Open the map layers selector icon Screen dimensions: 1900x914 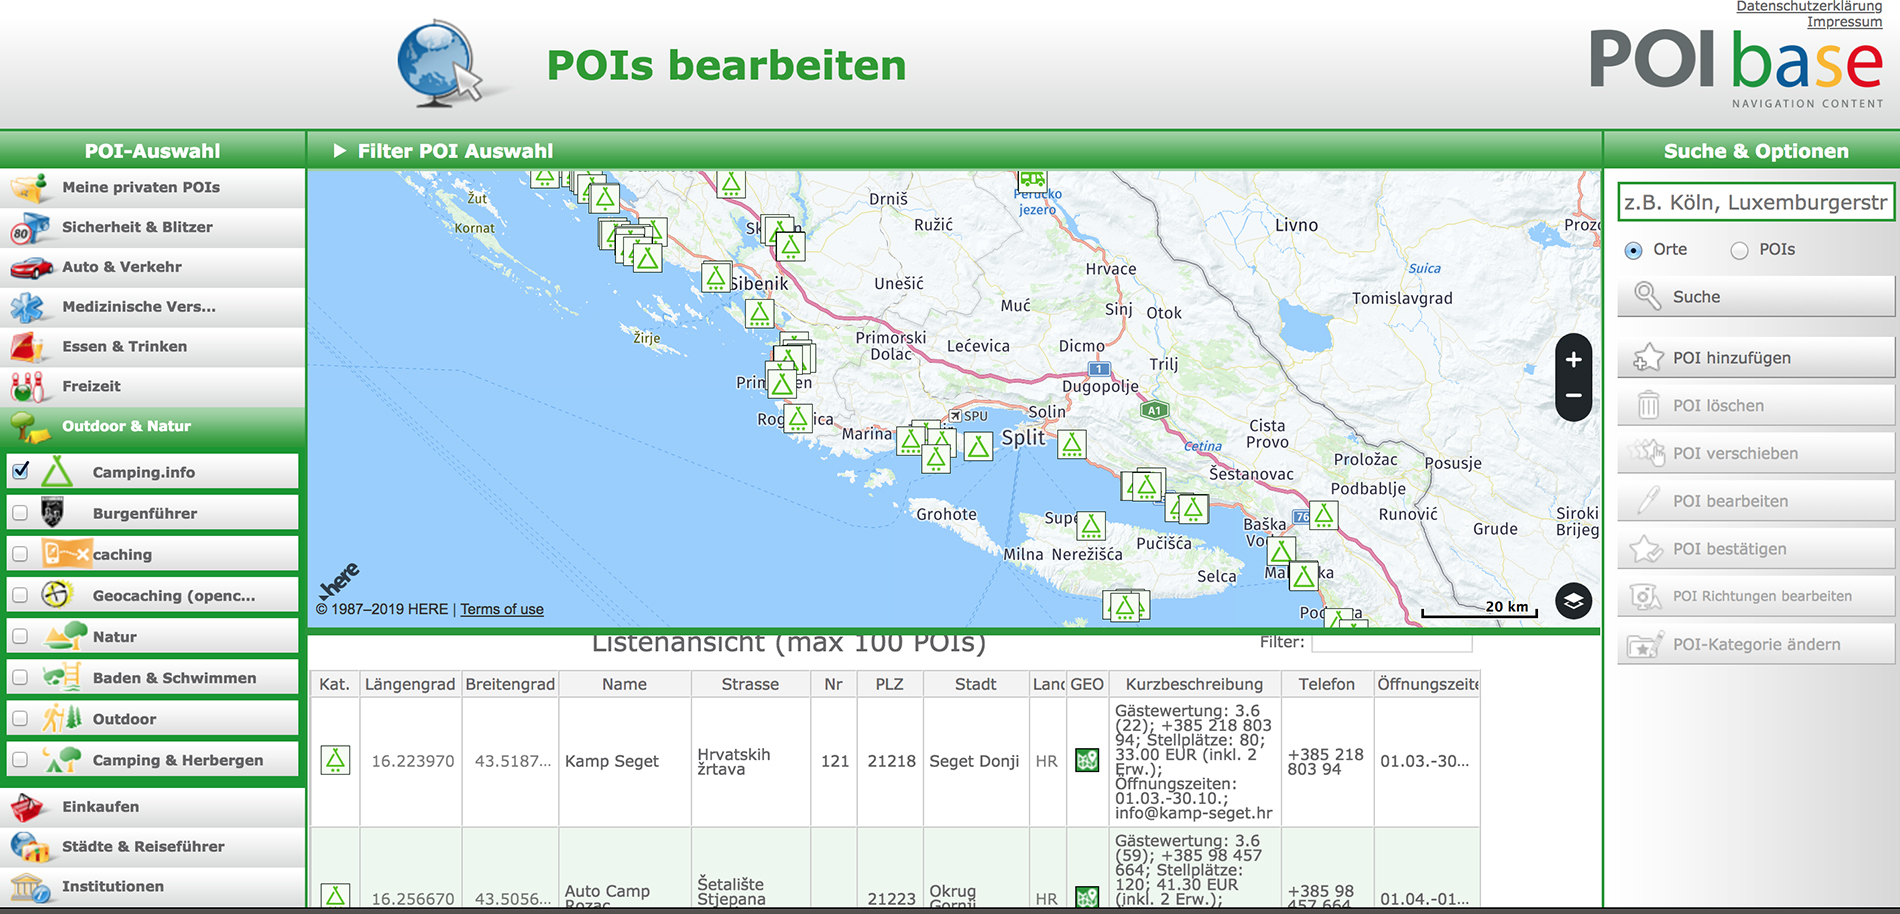pyautogui.click(x=1573, y=601)
